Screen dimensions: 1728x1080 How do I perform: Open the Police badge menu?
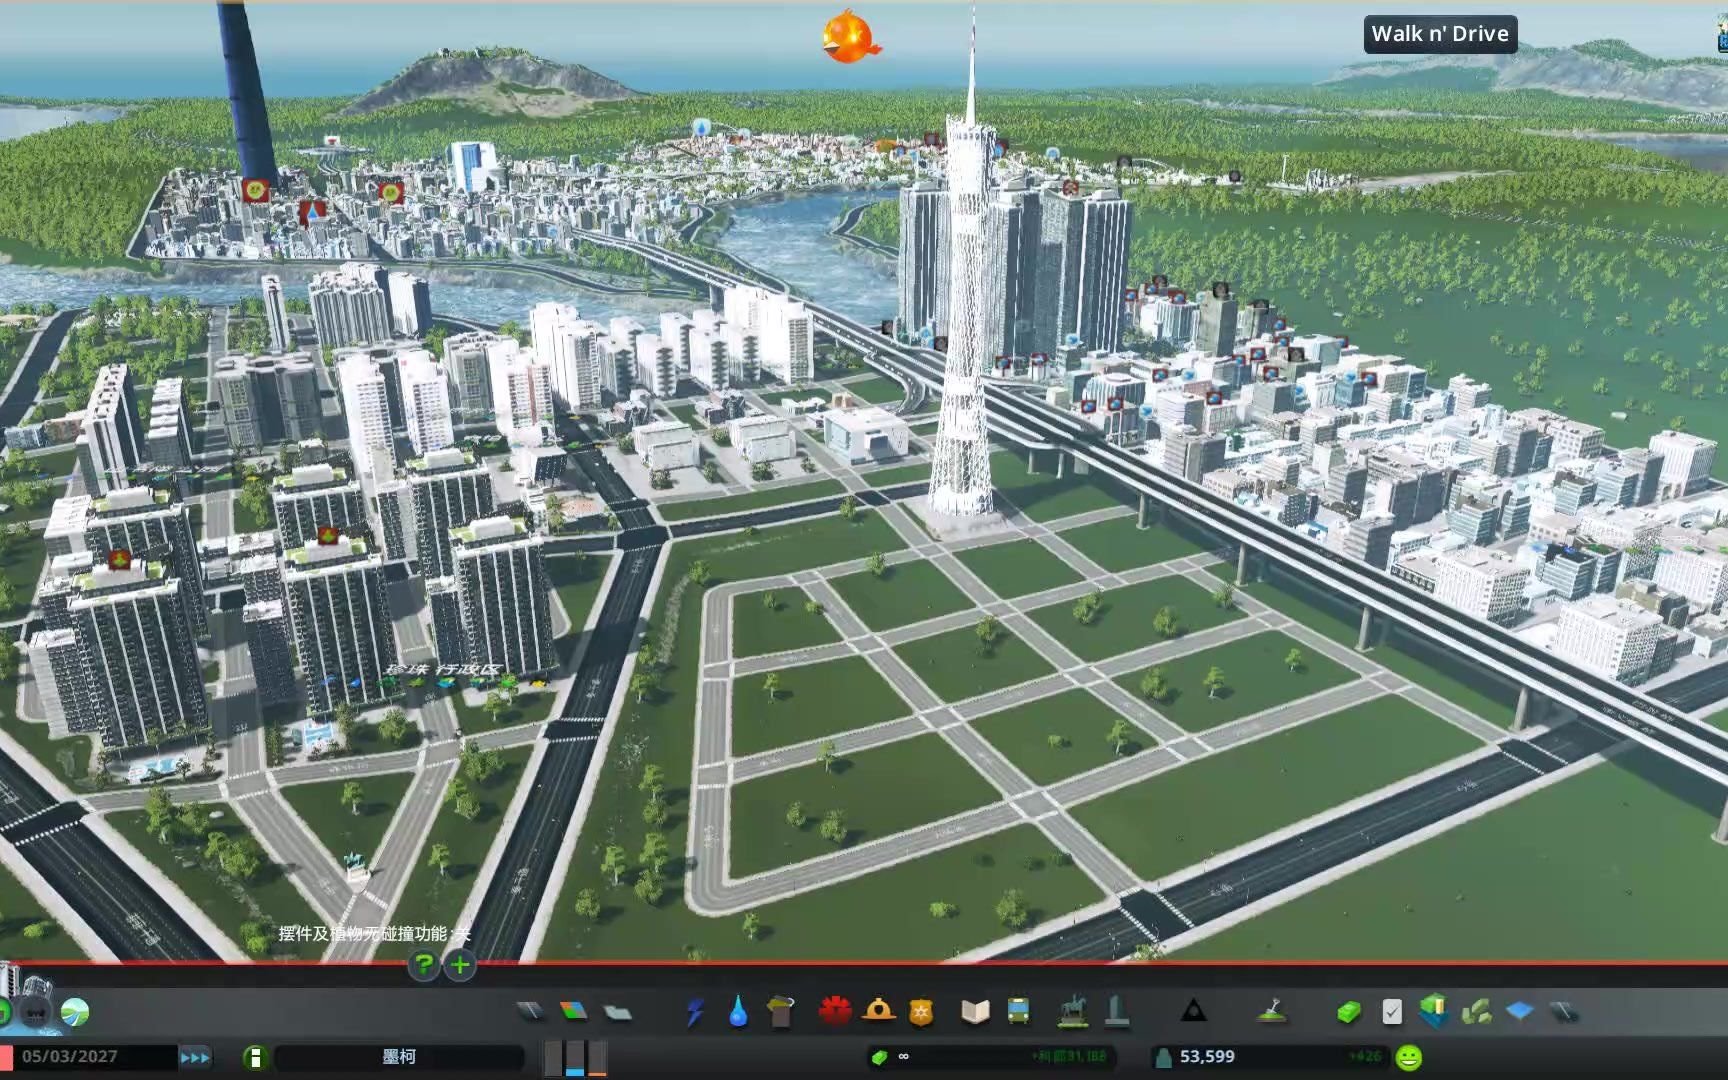921,1012
